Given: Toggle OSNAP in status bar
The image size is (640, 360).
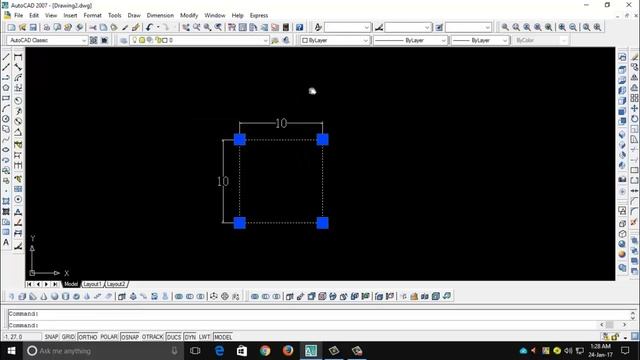Looking at the screenshot, I should [x=130, y=337].
